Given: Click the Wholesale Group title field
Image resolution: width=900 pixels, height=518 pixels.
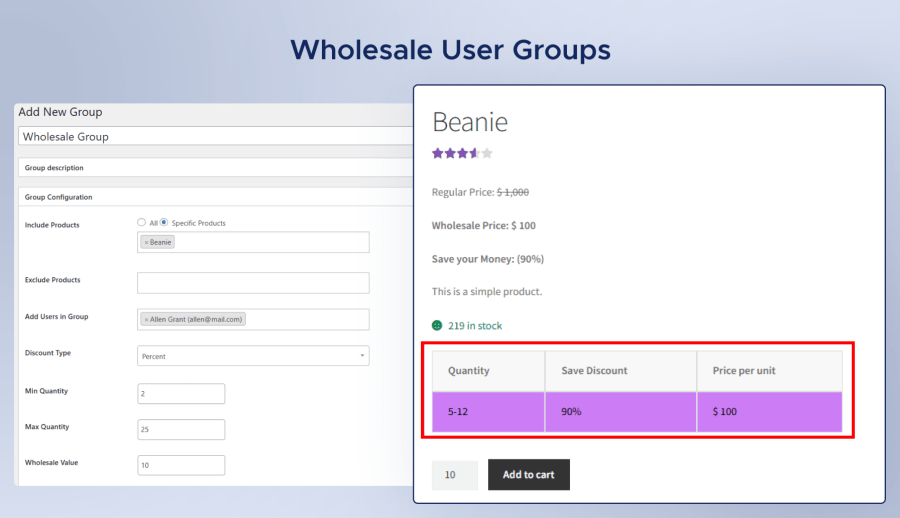Looking at the screenshot, I should pyautogui.click(x=216, y=136).
